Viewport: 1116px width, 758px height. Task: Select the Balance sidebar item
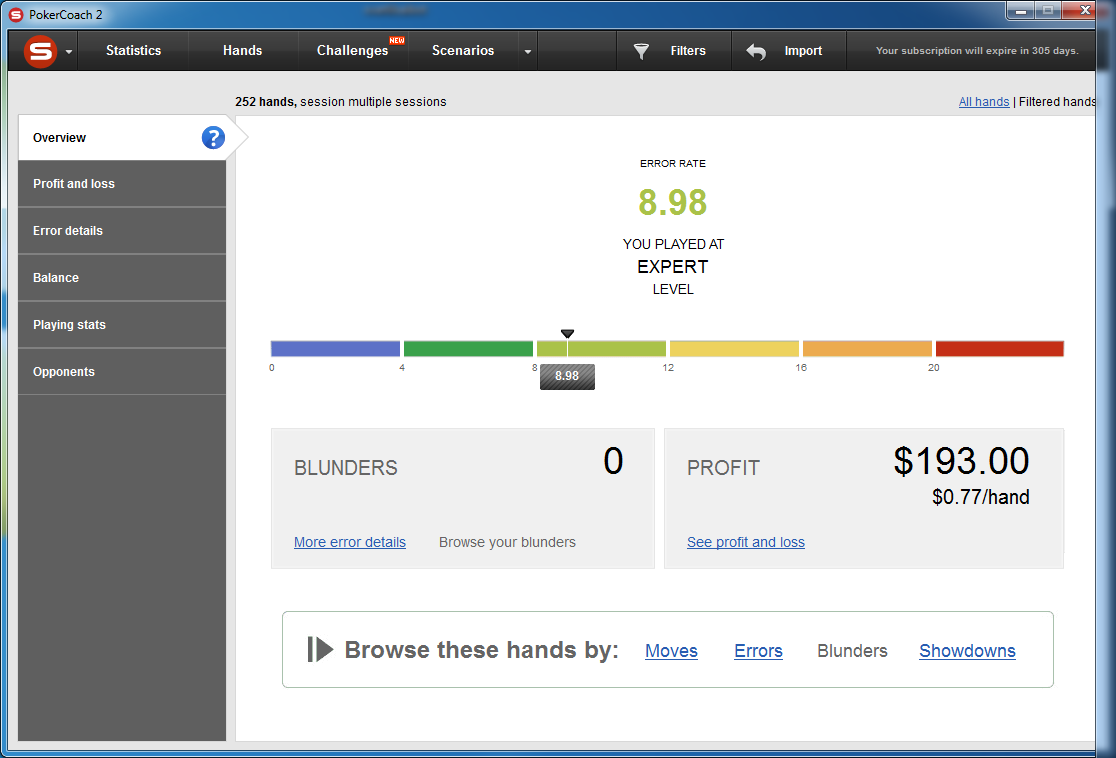122,278
